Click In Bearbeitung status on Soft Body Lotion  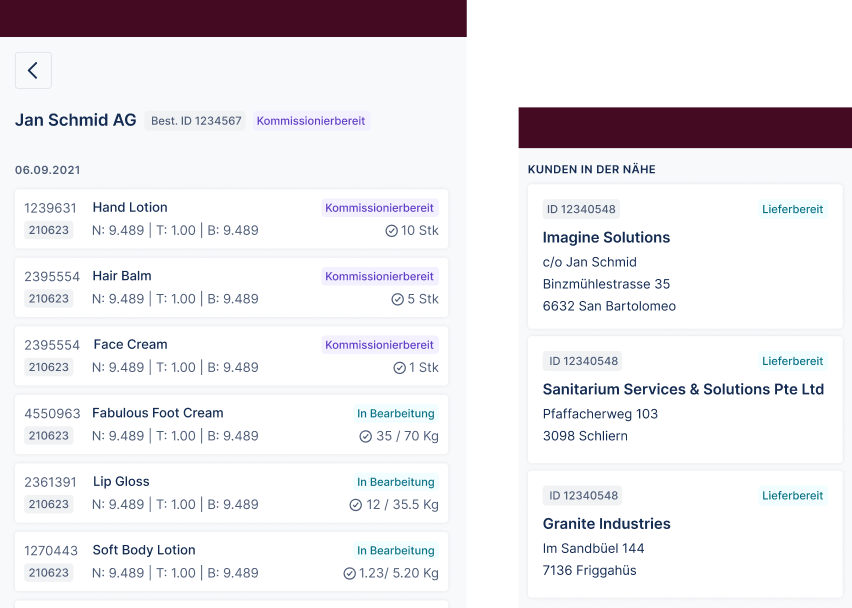396,550
